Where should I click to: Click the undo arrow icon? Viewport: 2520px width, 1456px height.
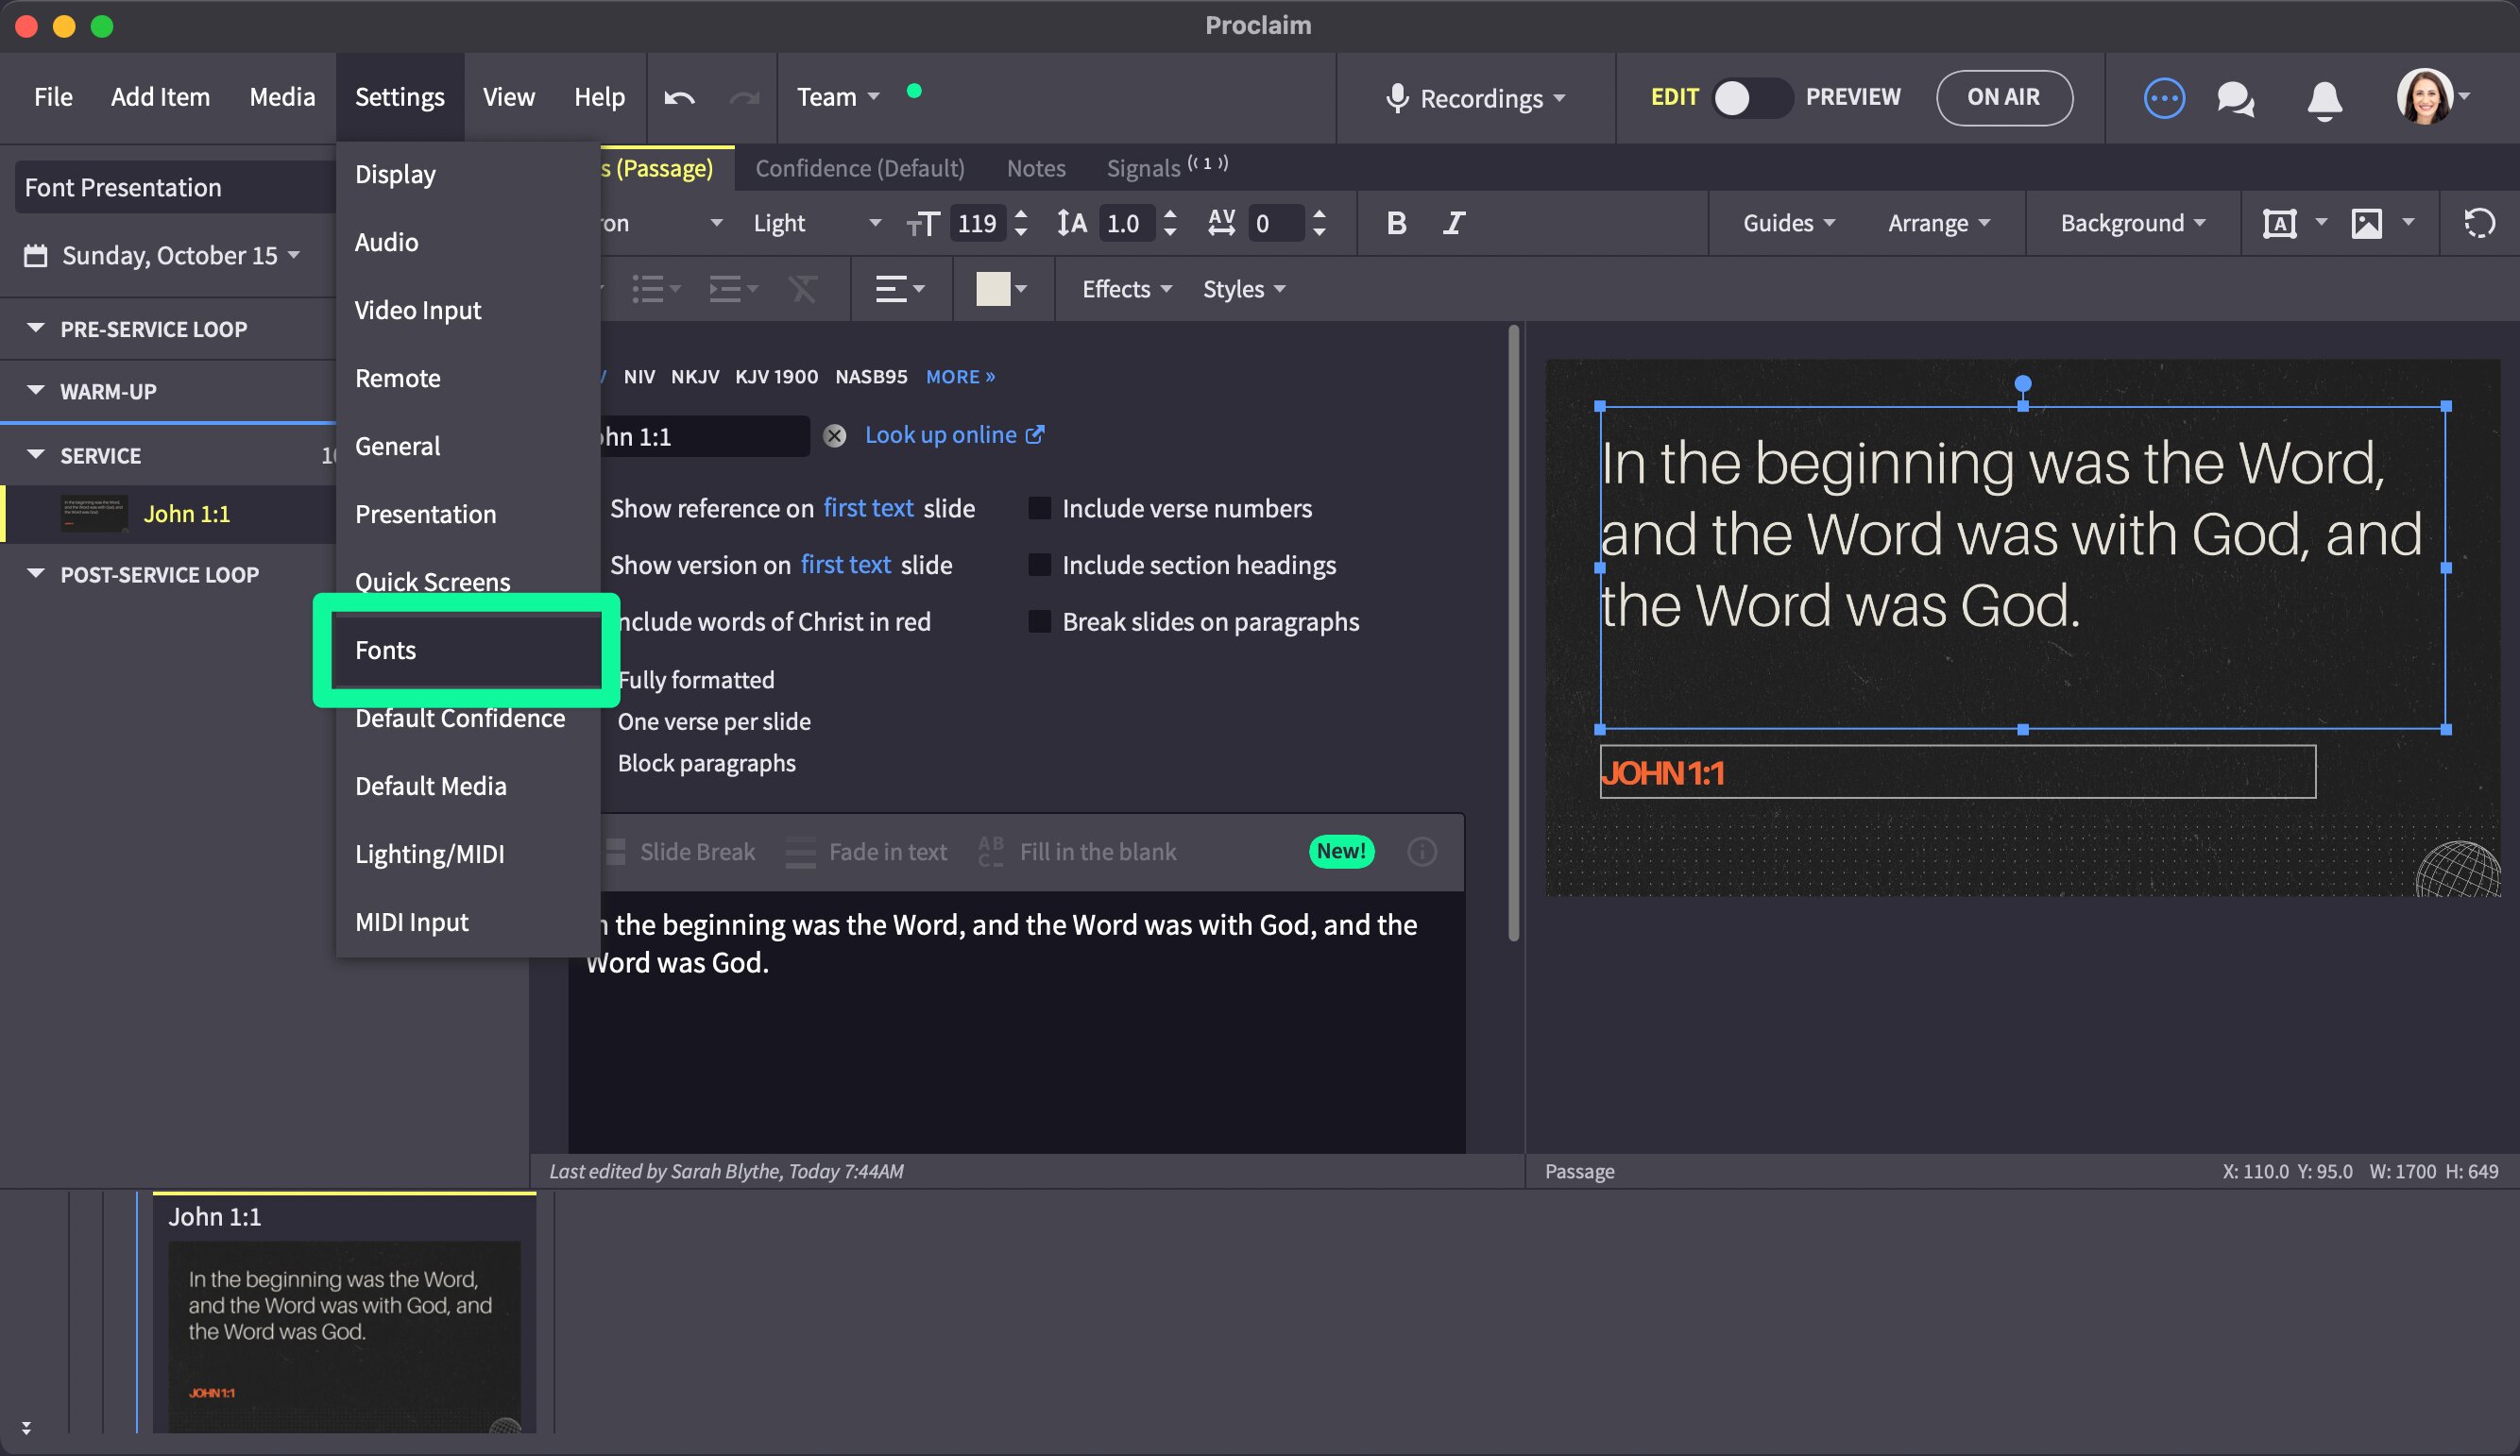[679, 97]
